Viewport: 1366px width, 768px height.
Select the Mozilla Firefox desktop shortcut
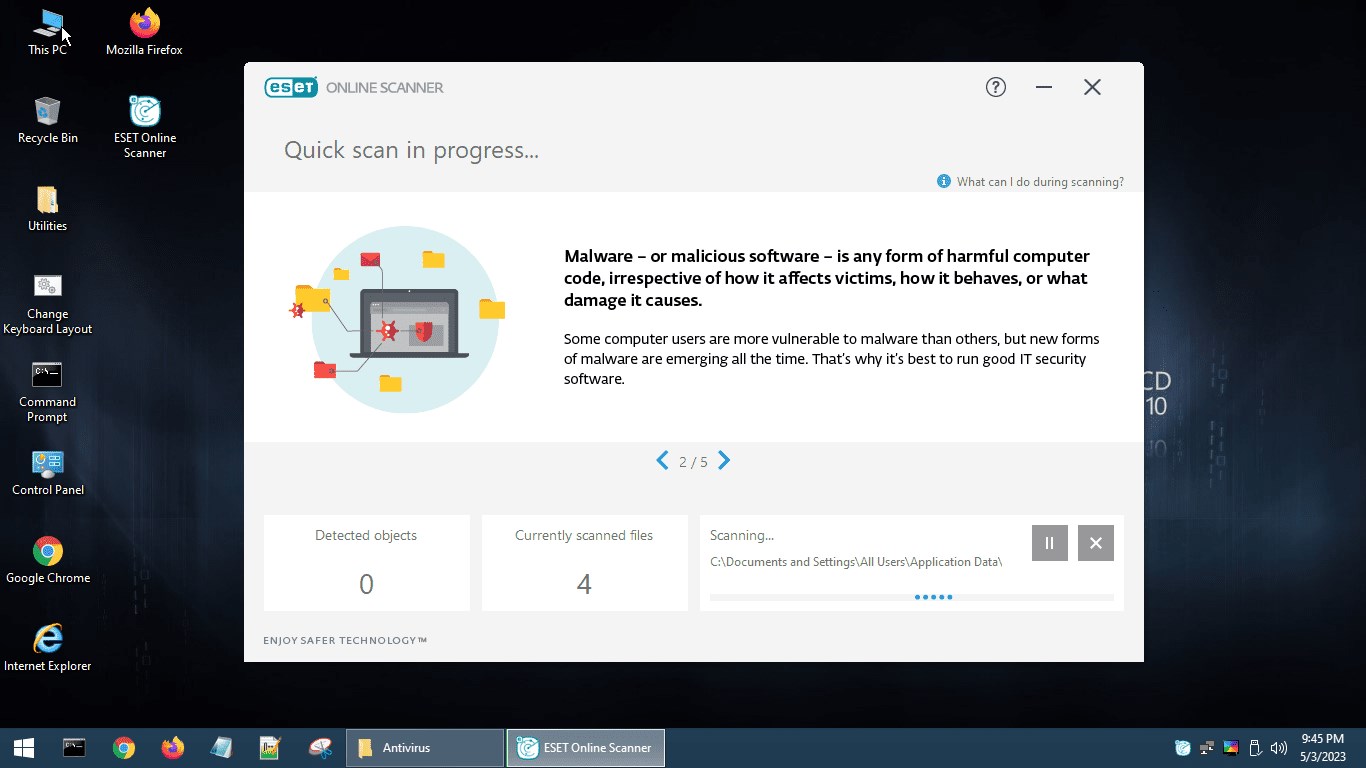point(145,32)
